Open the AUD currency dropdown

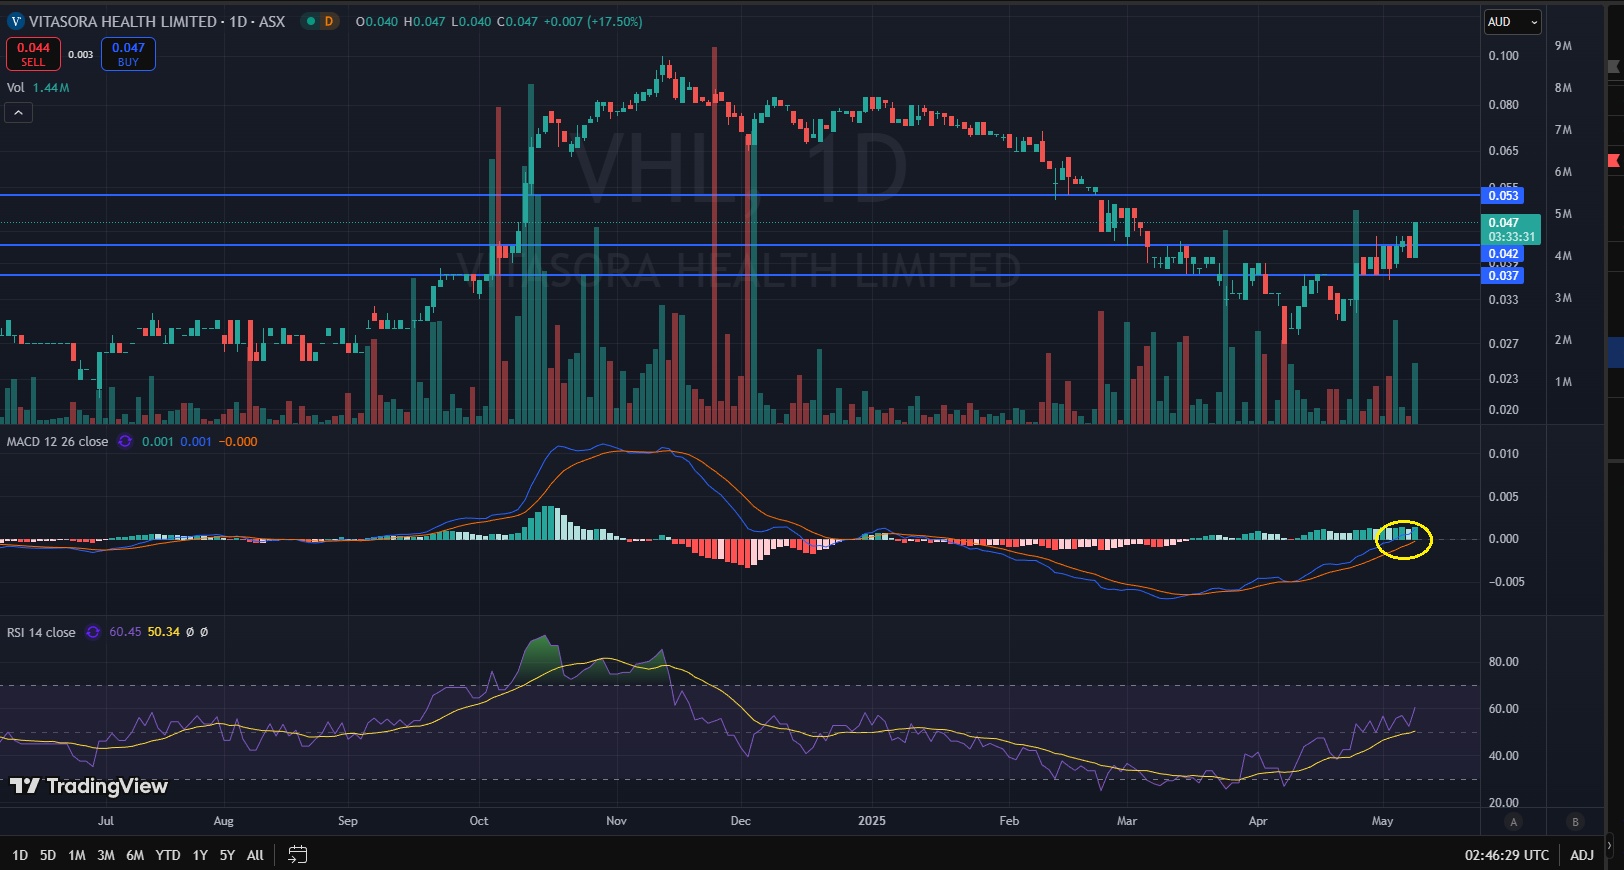coord(1512,22)
